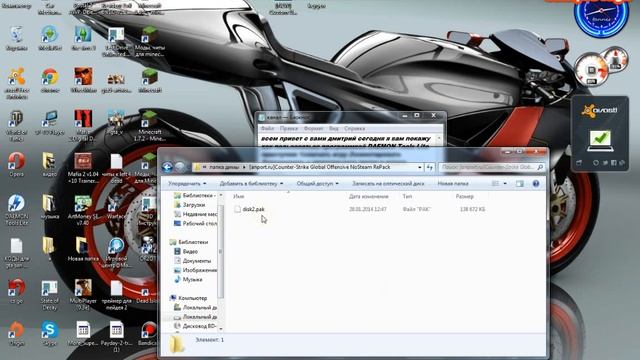The image size is (640, 360).
Task: Open the Minecraft 1.7.2 desktop shortcut
Action: (x=149, y=125)
